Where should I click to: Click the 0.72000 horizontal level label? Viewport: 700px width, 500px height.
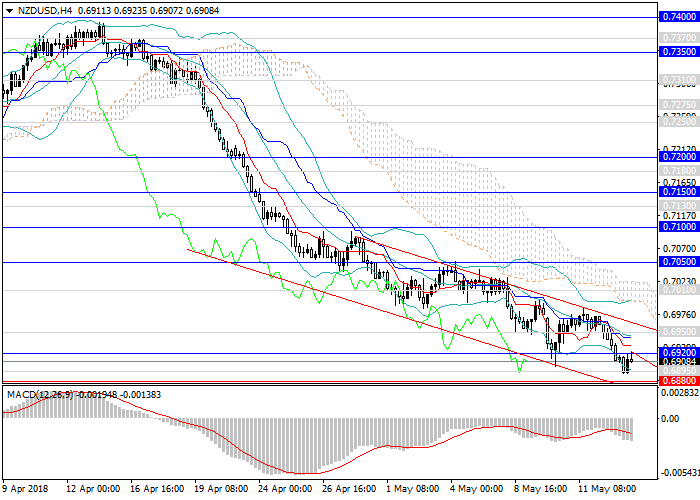pos(677,157)
